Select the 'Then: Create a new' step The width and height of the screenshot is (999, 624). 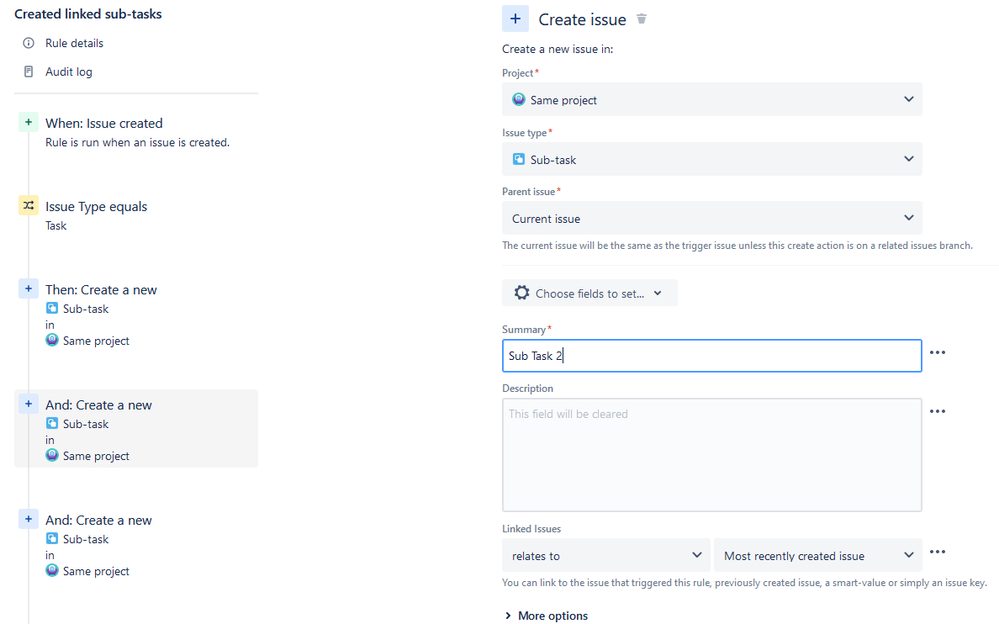point(101,290)
